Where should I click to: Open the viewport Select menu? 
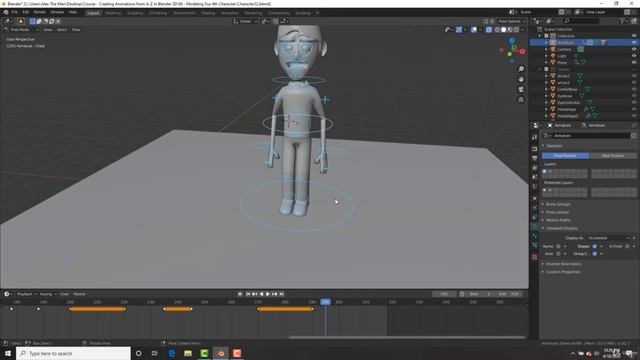(x=62, y=30)
